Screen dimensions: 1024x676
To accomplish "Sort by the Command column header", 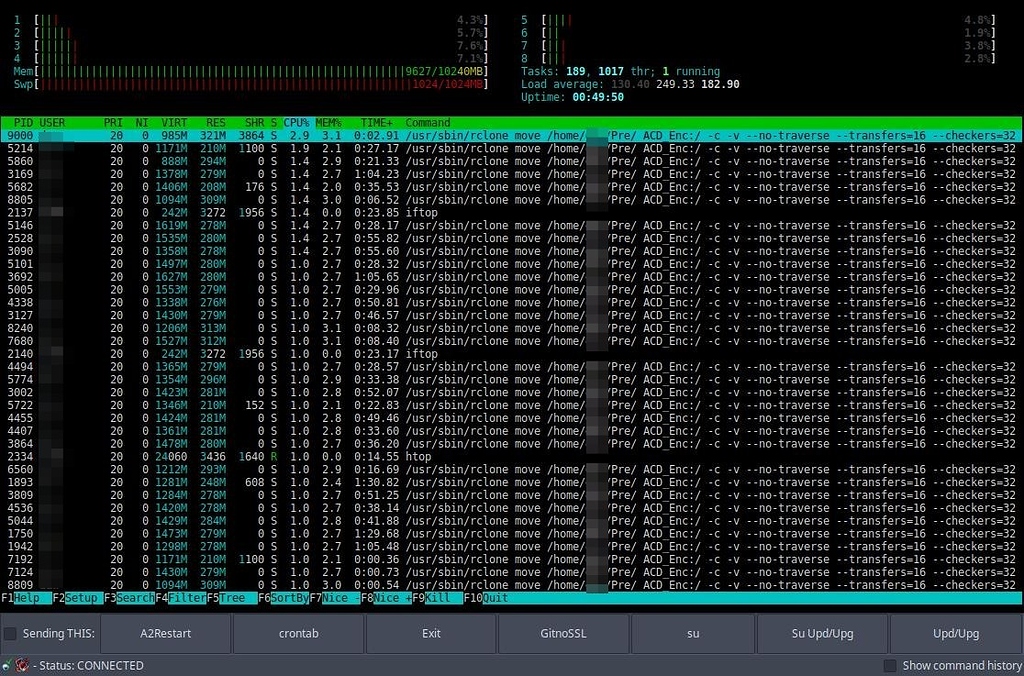I will (428, 123).
